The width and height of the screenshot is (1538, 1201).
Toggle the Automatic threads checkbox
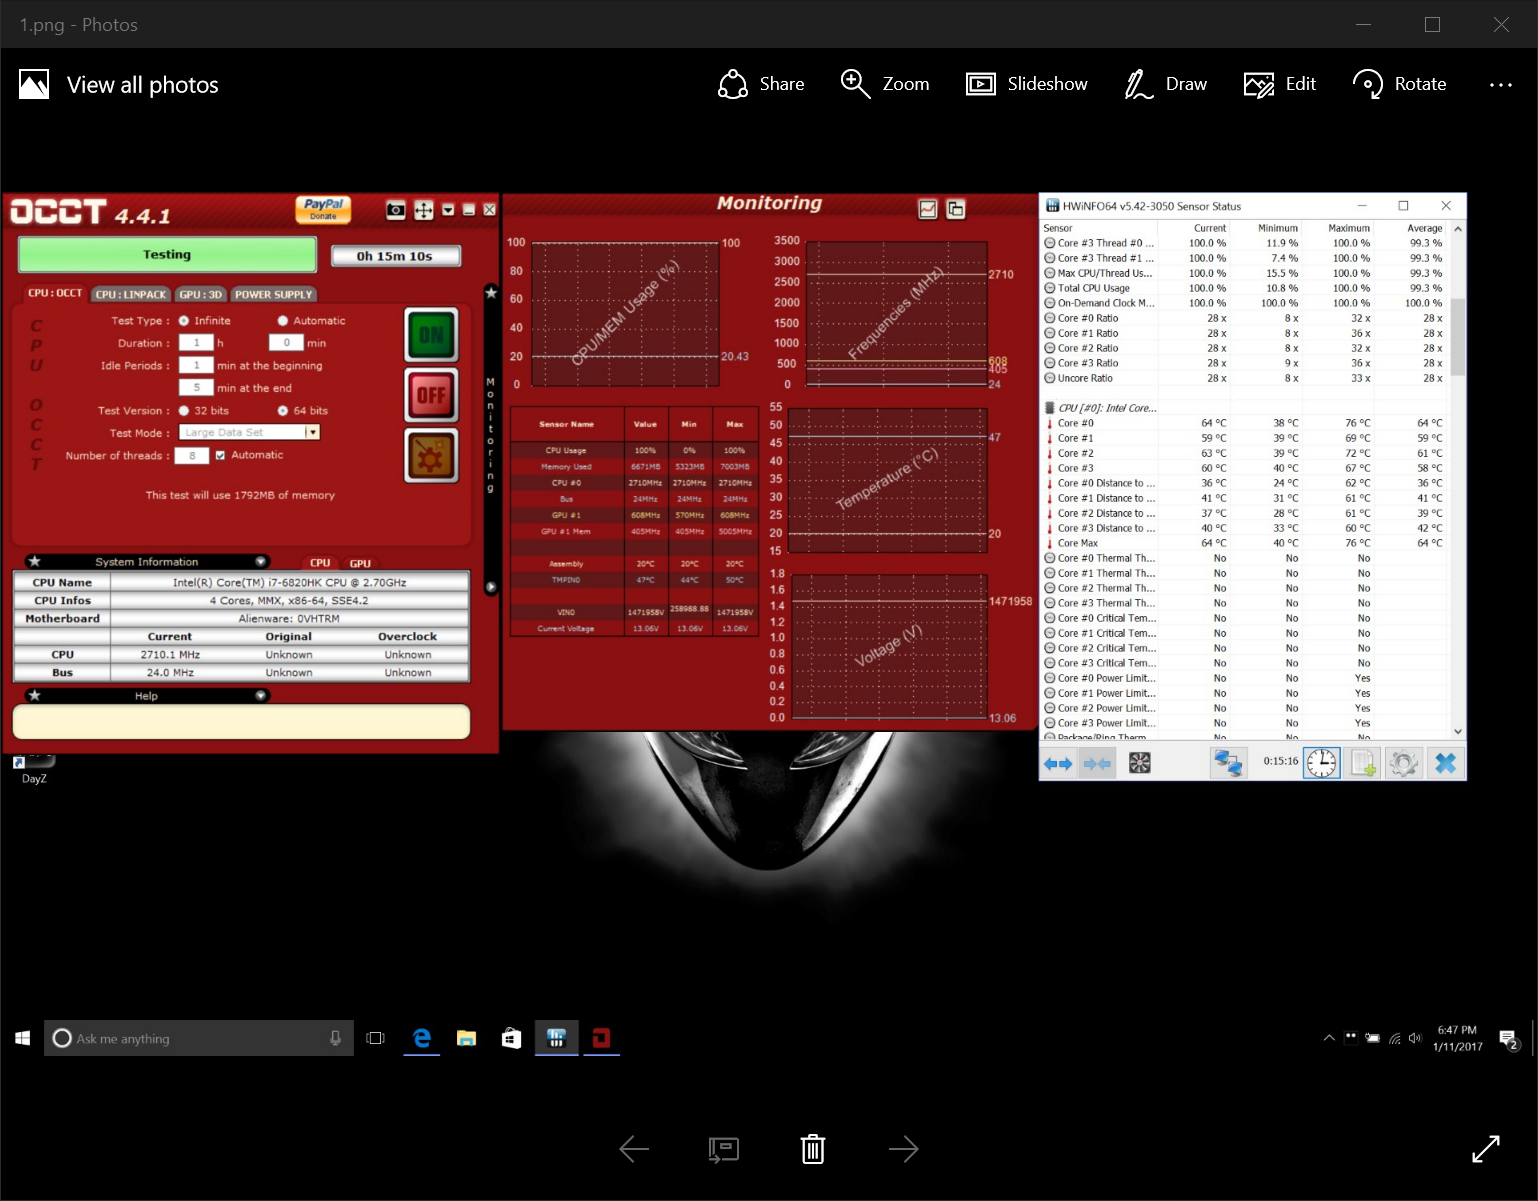click(x=220, y=455)
